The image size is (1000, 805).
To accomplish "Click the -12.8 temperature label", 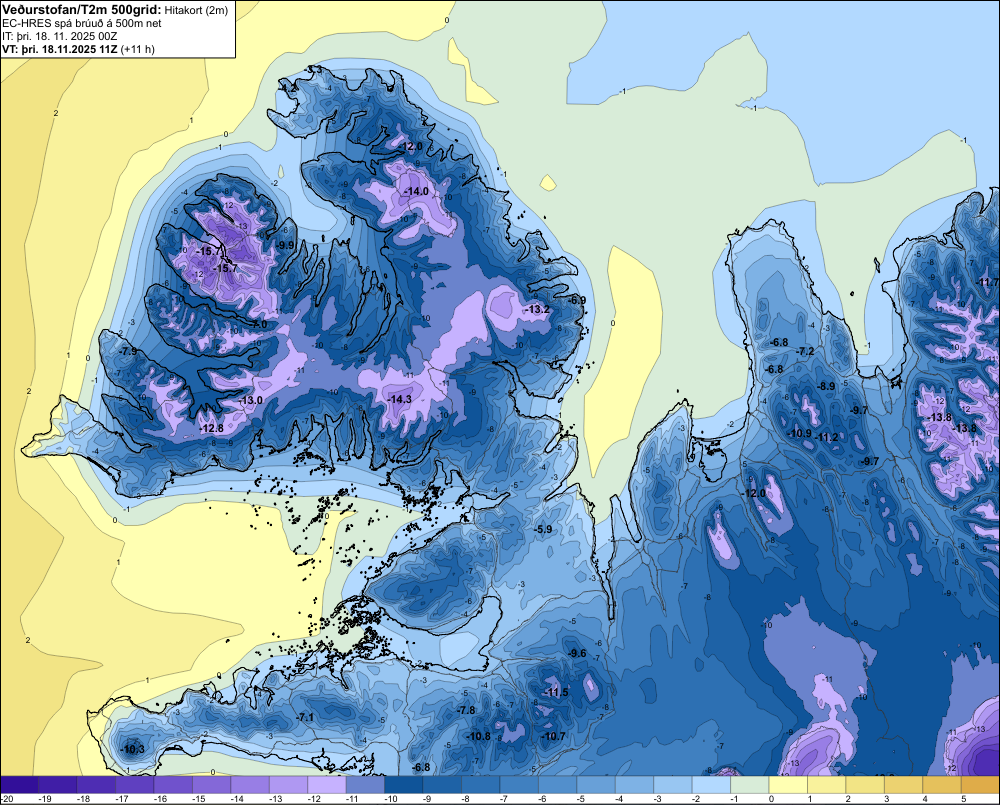I will tap(211, 428).
